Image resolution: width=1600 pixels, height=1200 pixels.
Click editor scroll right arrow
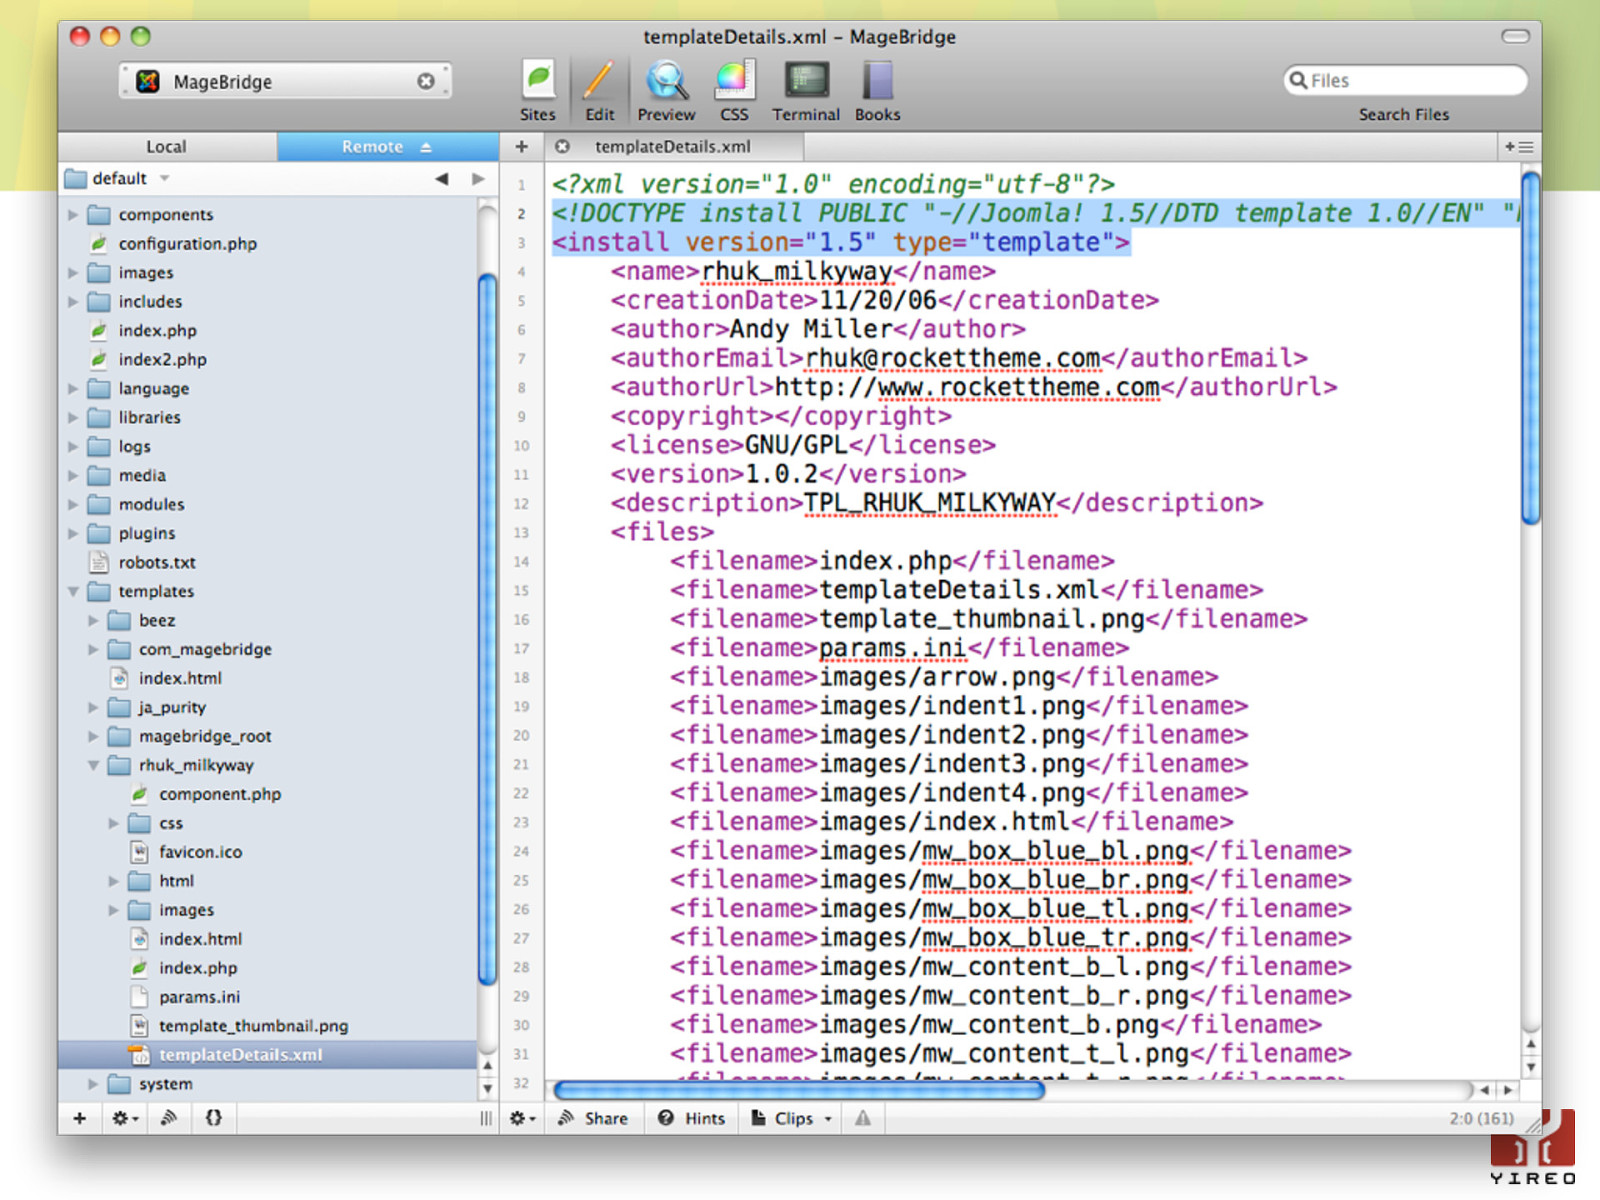pyautogui.click(x=1508, y=1090)
